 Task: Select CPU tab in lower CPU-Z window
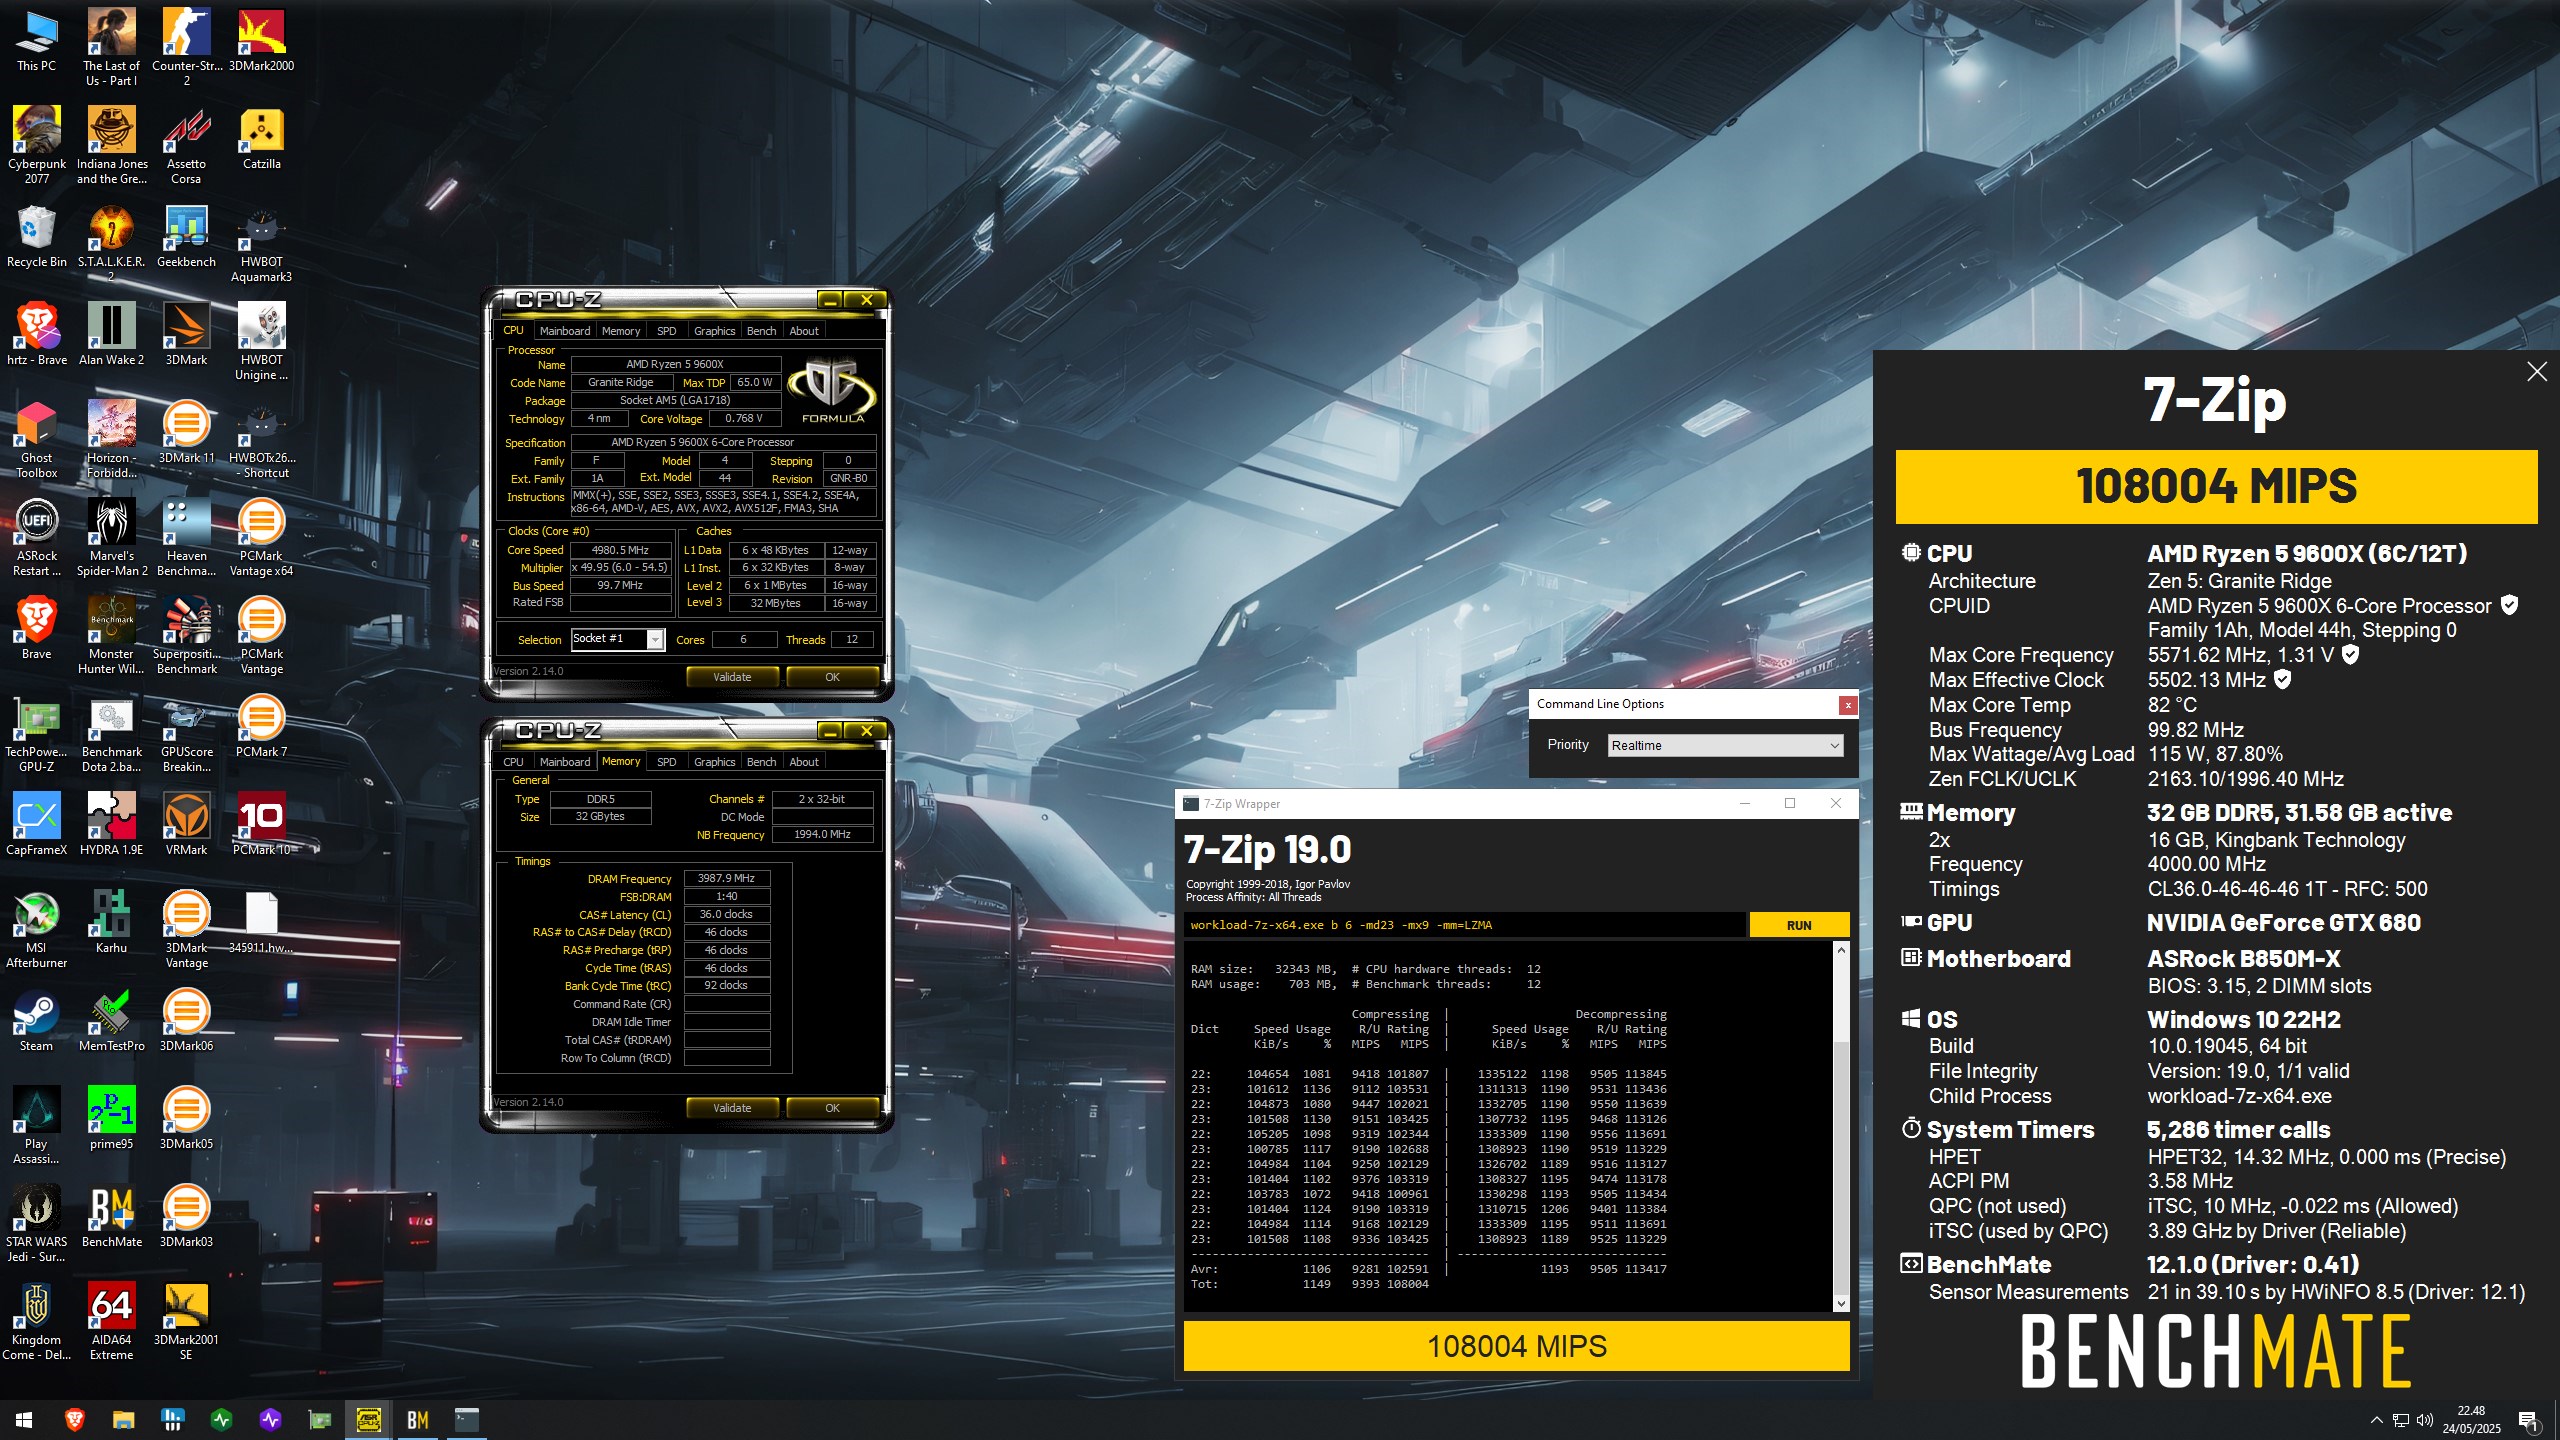click(x=513, y=762)
